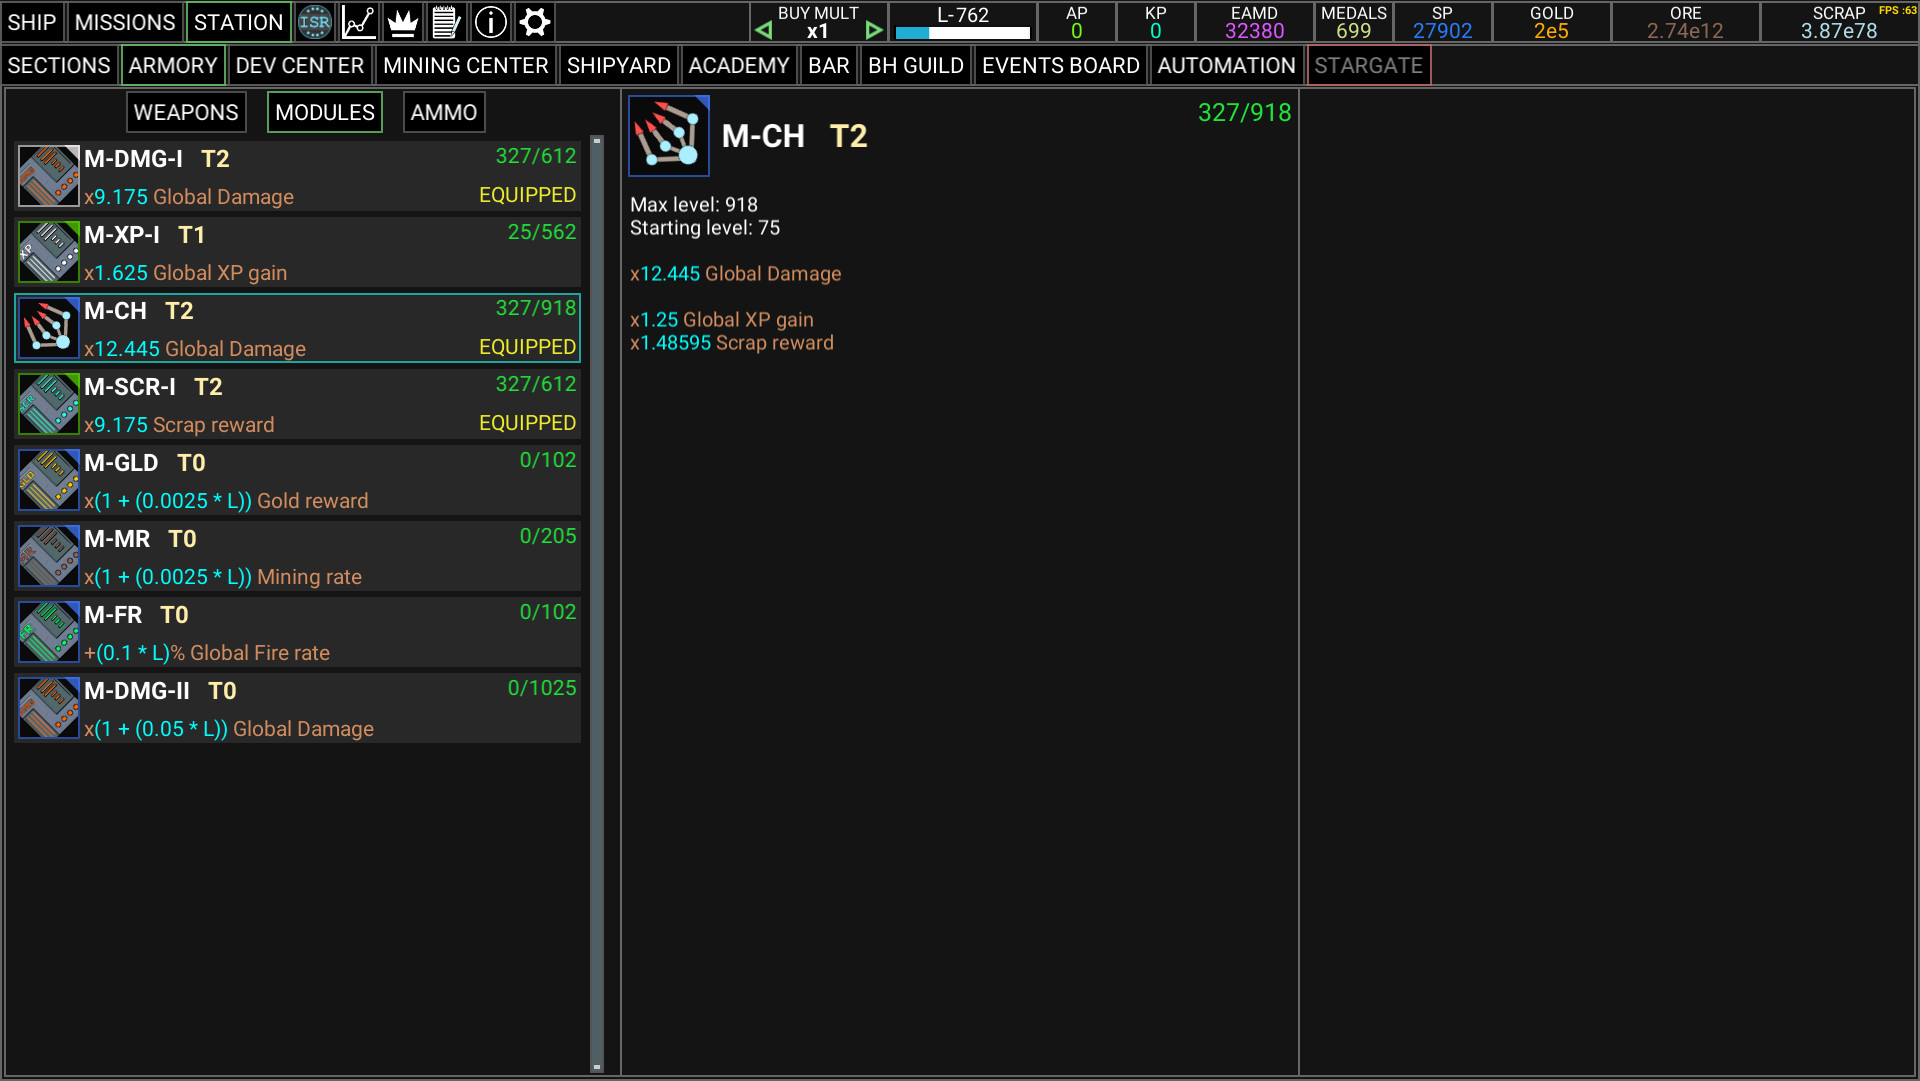
Task: Open the ISR circular icon in toolbar
Action: [x=315, y=22]
